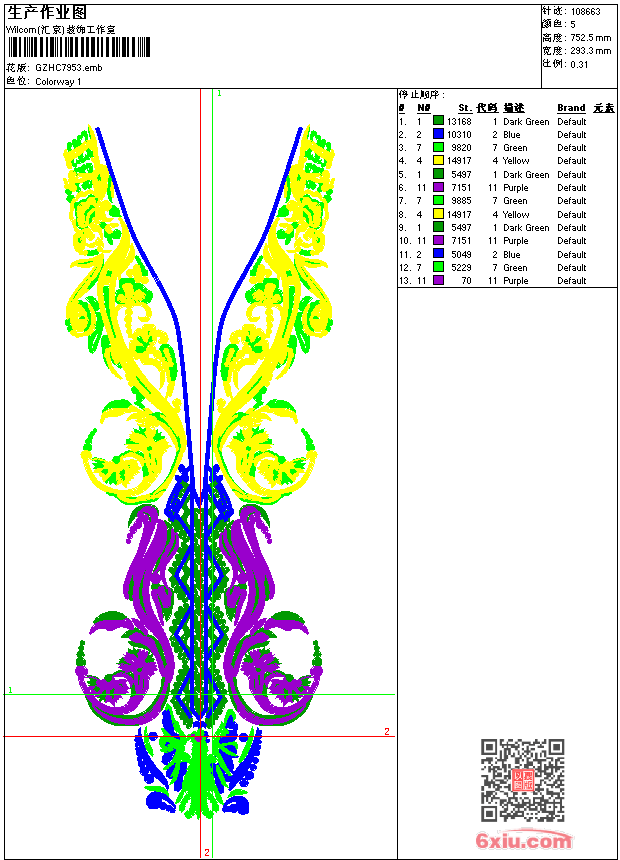Click the N# column header

click(423, 108)
